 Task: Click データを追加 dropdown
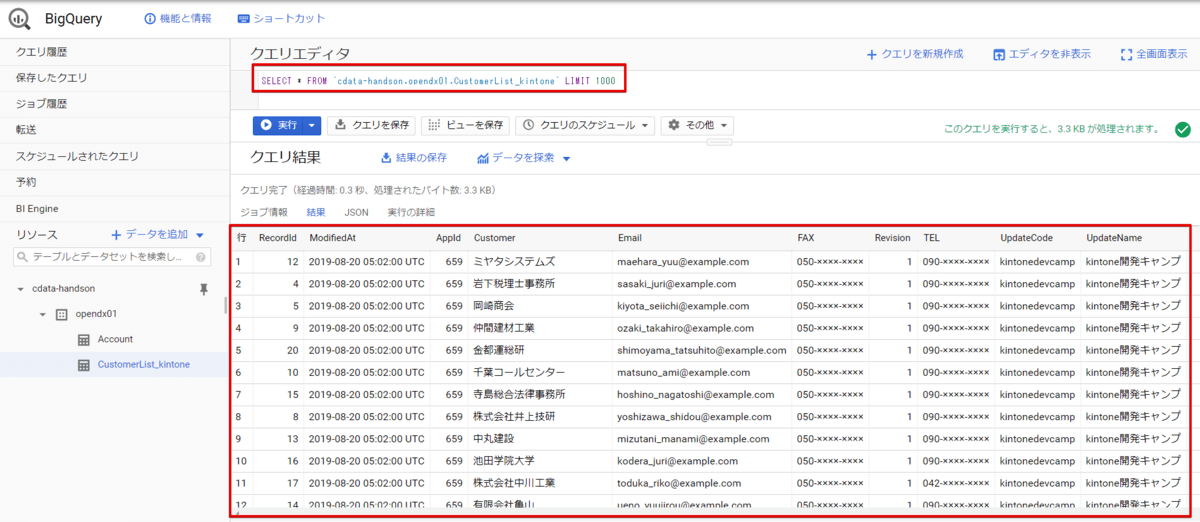pos(158,235)
